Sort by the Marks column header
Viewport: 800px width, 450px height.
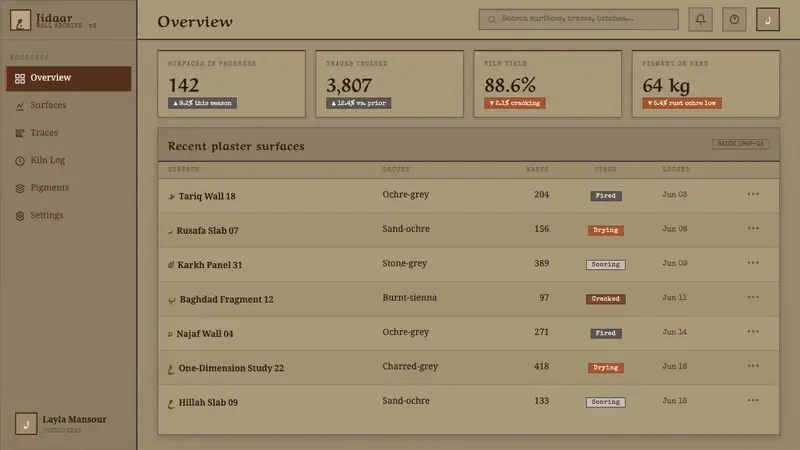[x=537, y=169]
